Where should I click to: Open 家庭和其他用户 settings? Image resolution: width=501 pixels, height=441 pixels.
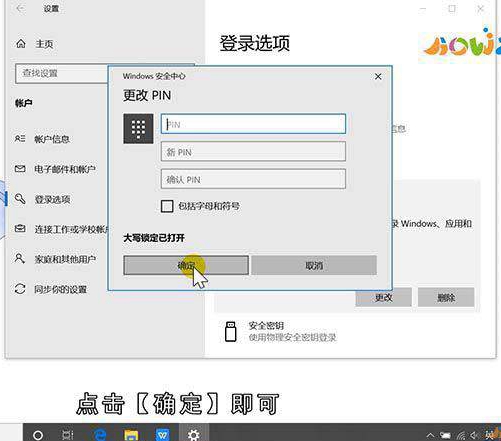(65, 259)
